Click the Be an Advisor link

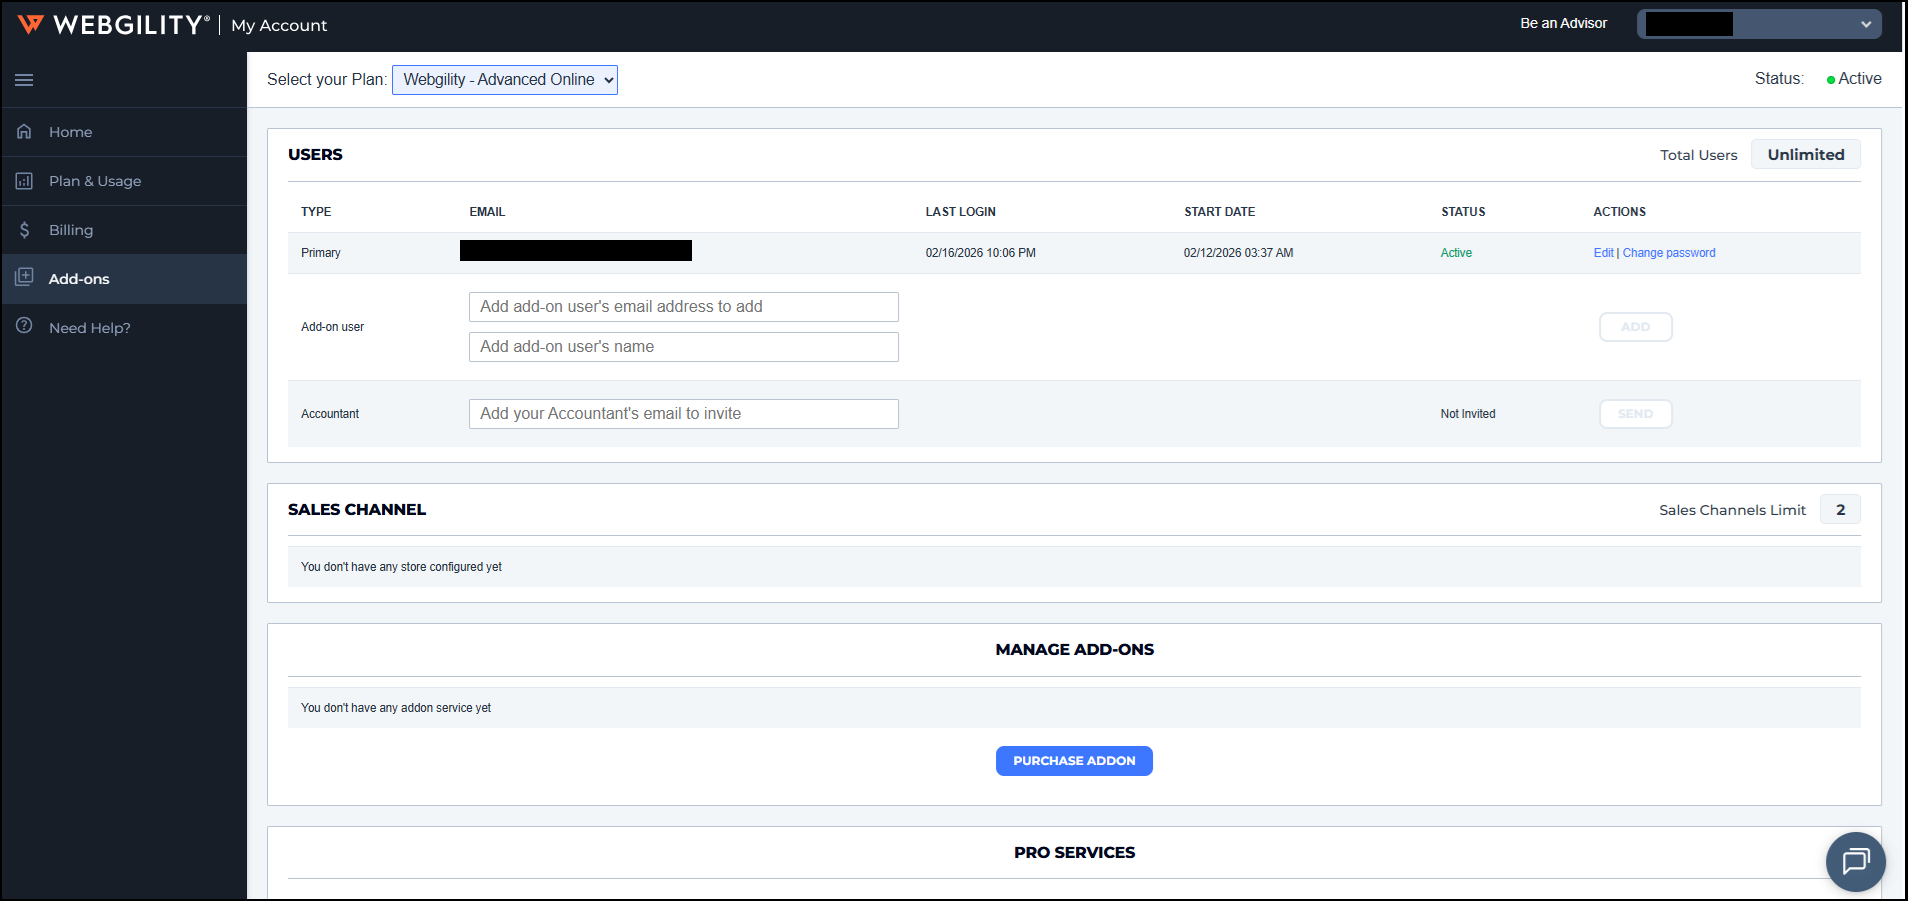1563,23
